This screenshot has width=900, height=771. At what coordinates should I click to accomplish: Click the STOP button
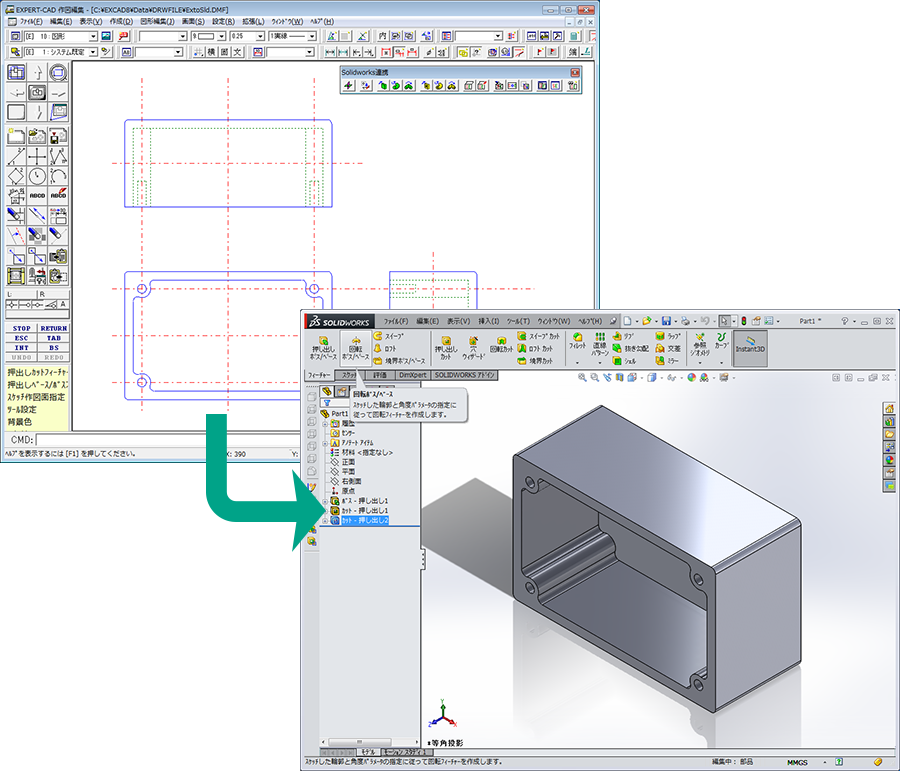(x=21, y=328)
